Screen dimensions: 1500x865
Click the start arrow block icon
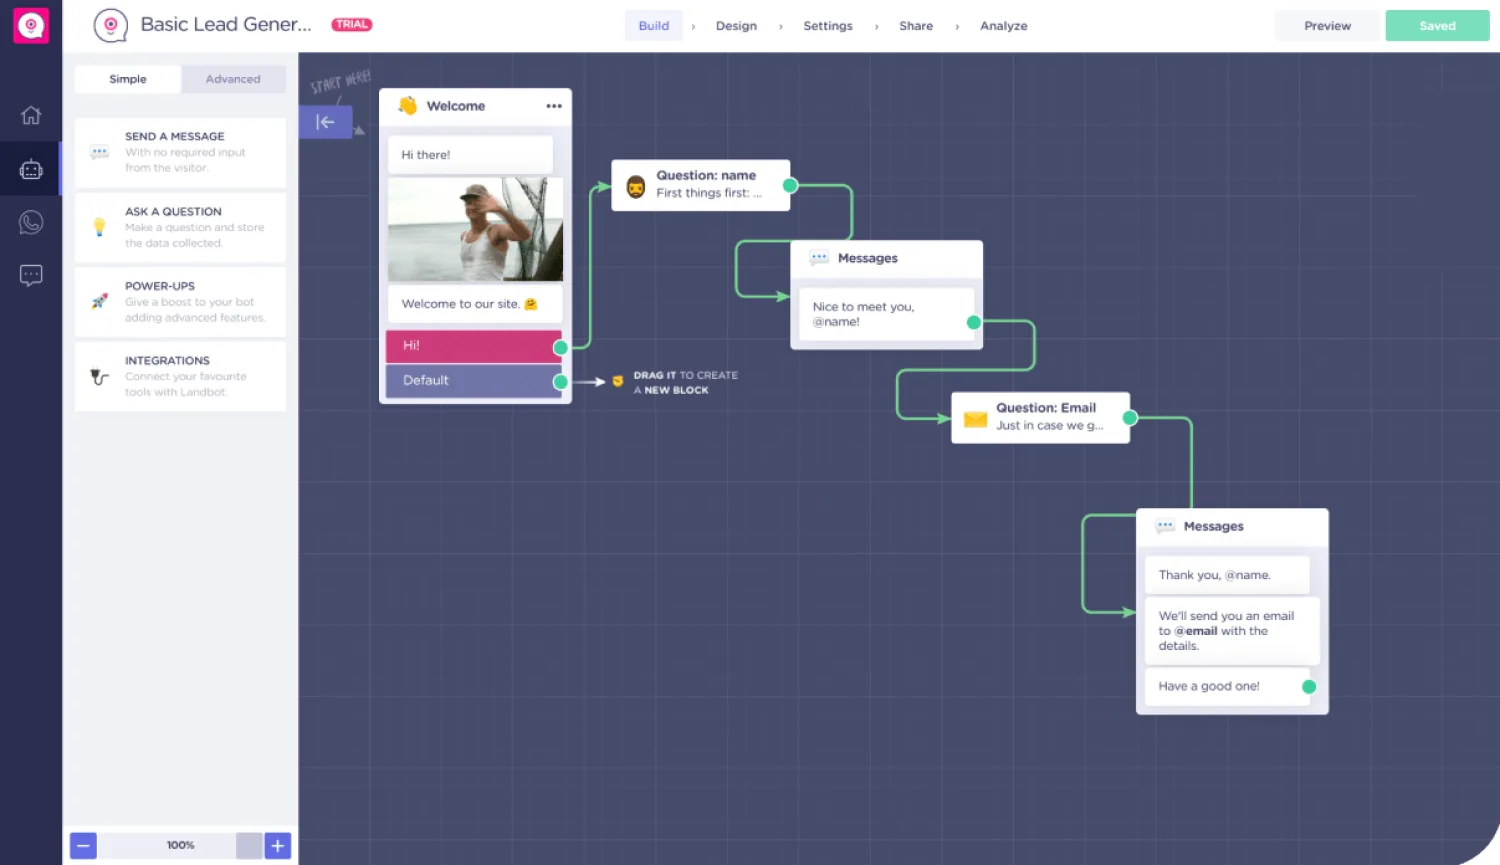click(325, 122)
